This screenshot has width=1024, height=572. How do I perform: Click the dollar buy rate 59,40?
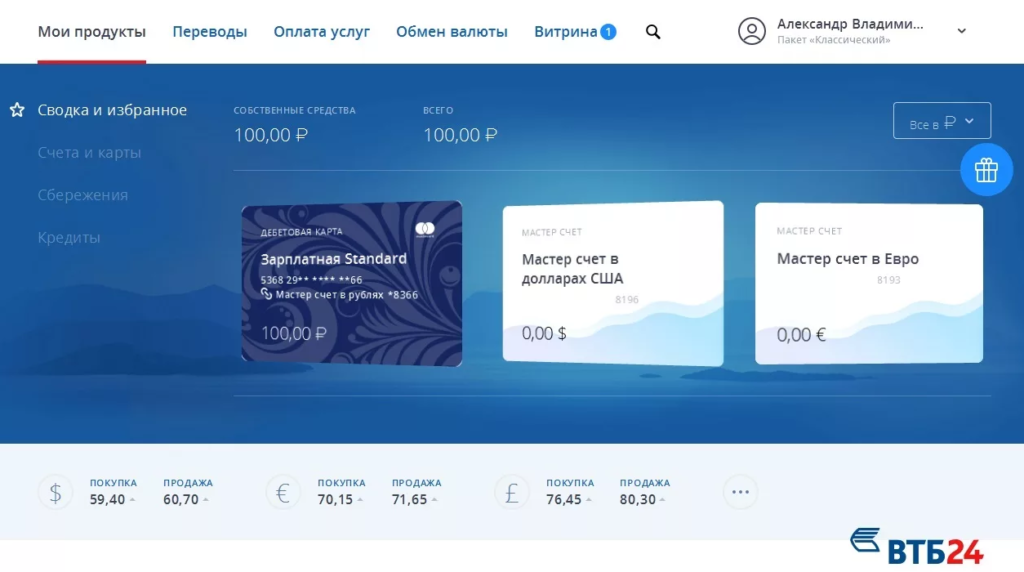coord(108,500)
